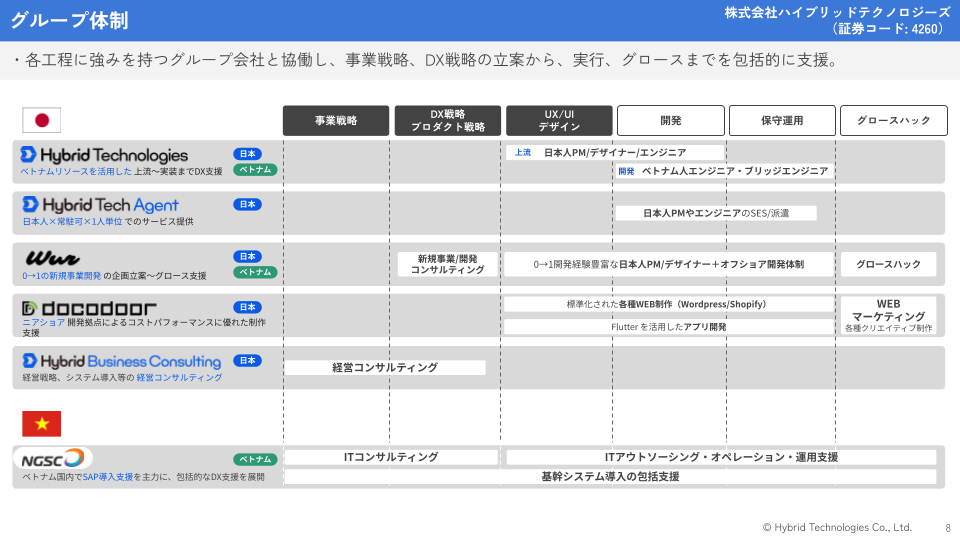Click 経営戦略、システム導入等の description text
Image resolution: width=960 pixels, height=540 pixels.
pos(122,378)
